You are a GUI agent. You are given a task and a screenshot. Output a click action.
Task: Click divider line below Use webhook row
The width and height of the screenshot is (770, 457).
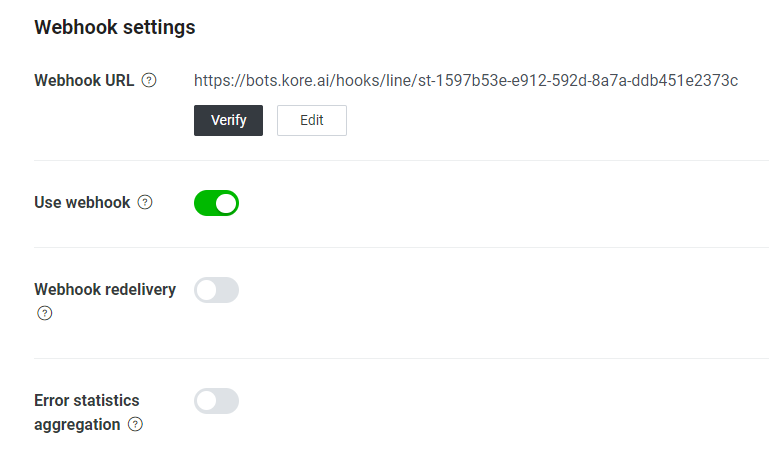pyautogui.click(x=400, y=247)
